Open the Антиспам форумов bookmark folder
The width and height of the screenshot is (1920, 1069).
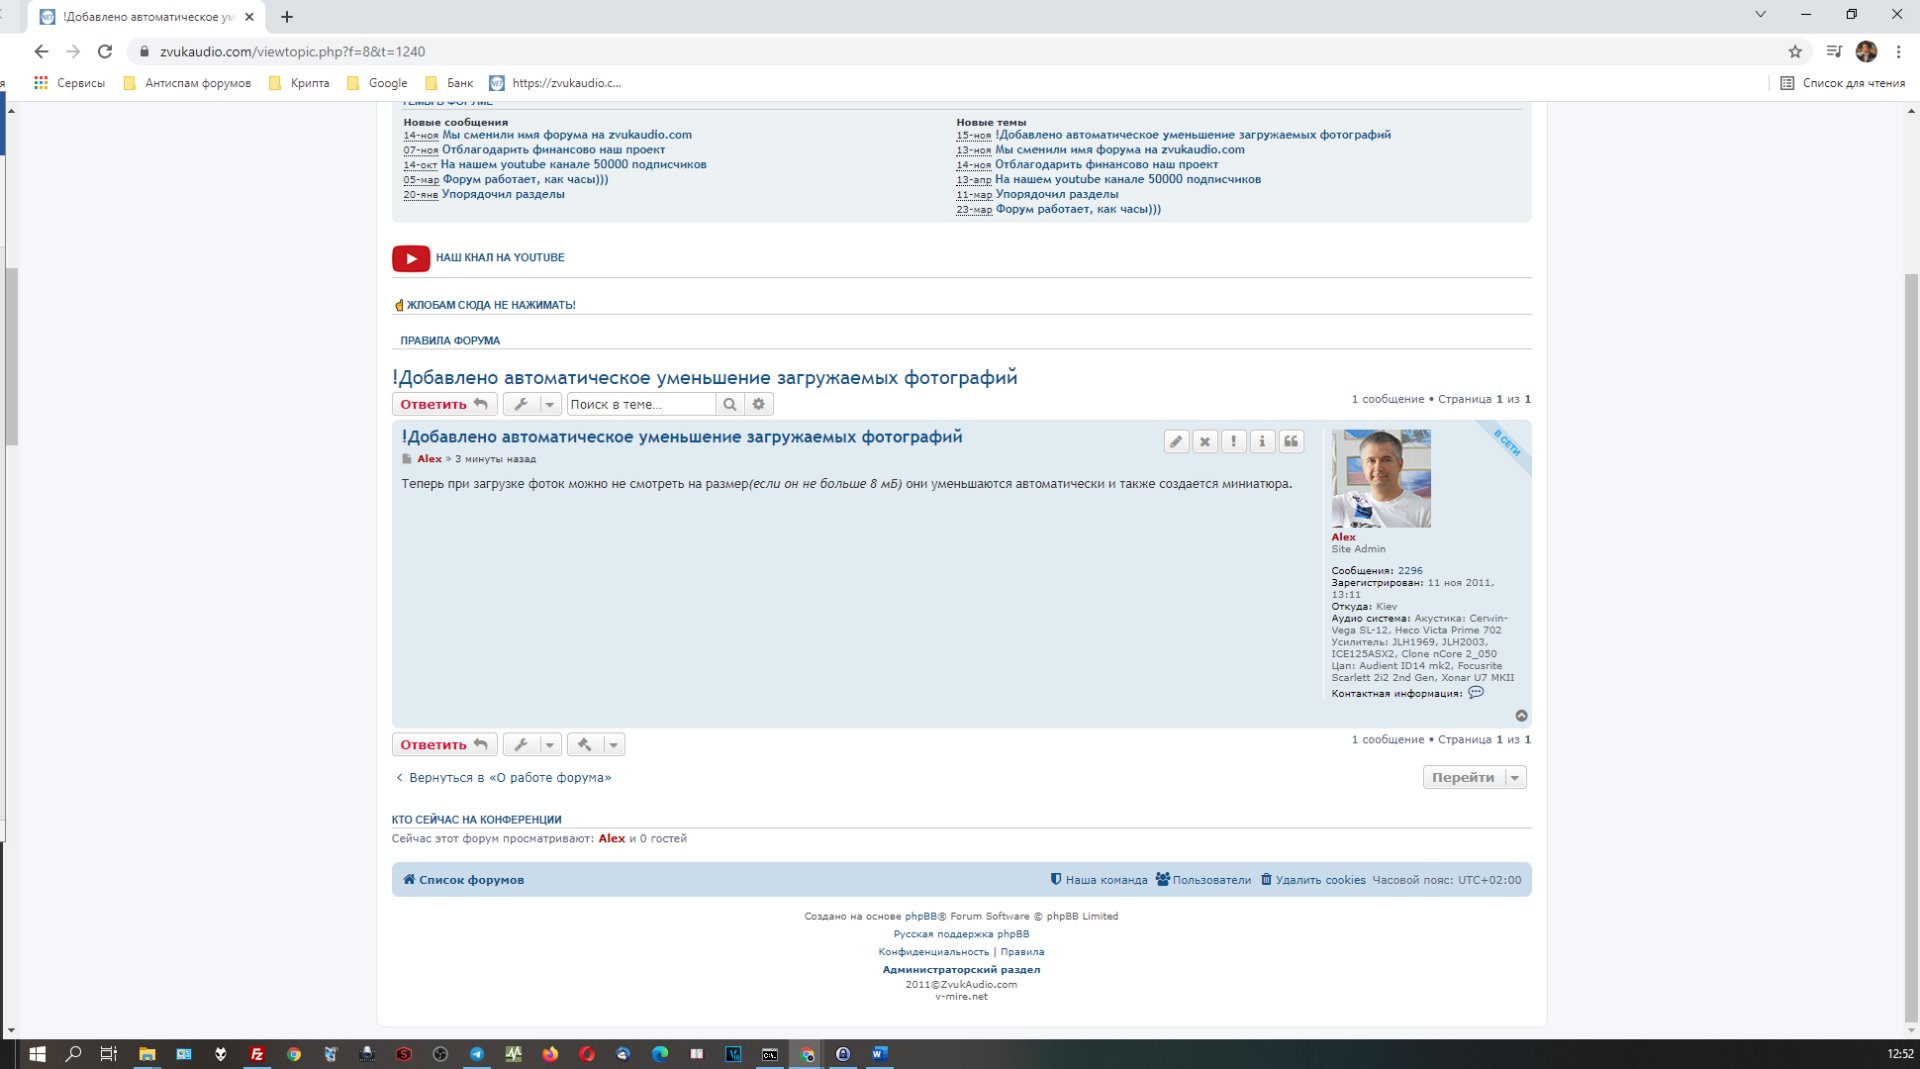point(187,83)
